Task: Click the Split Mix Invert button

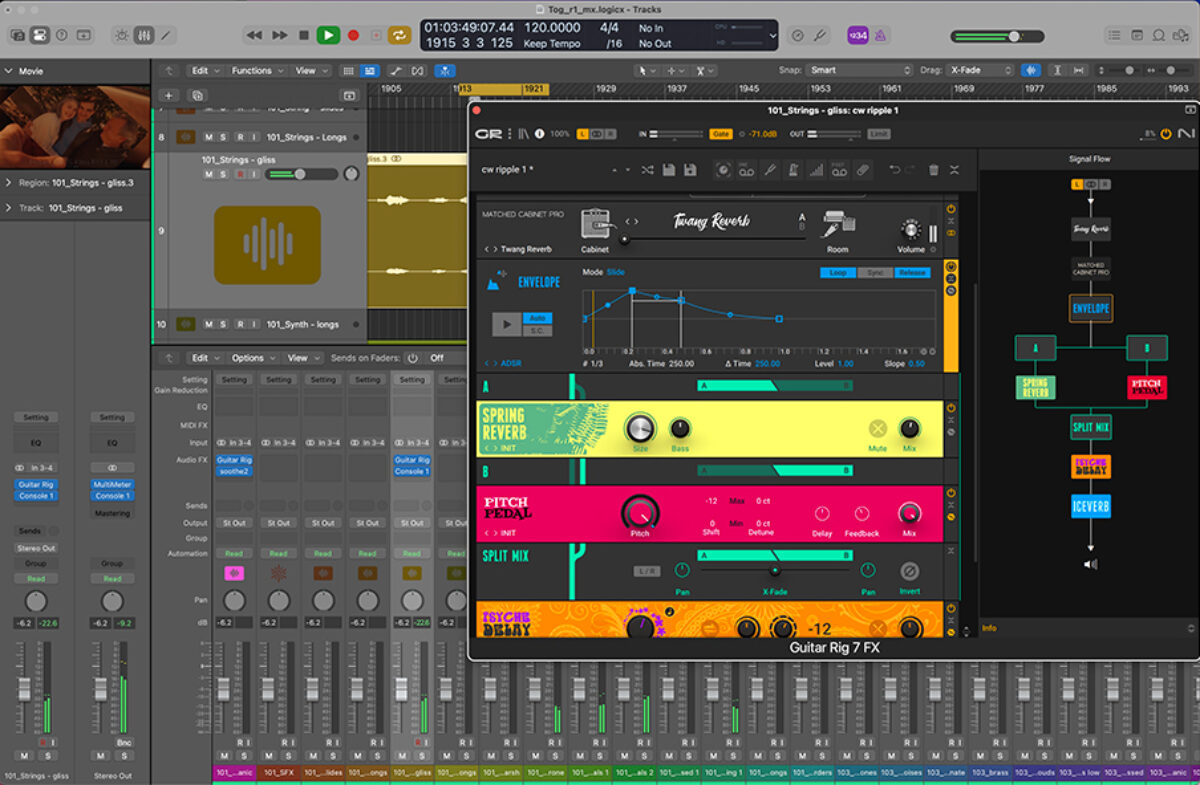Action: click(x=910, y=572)
